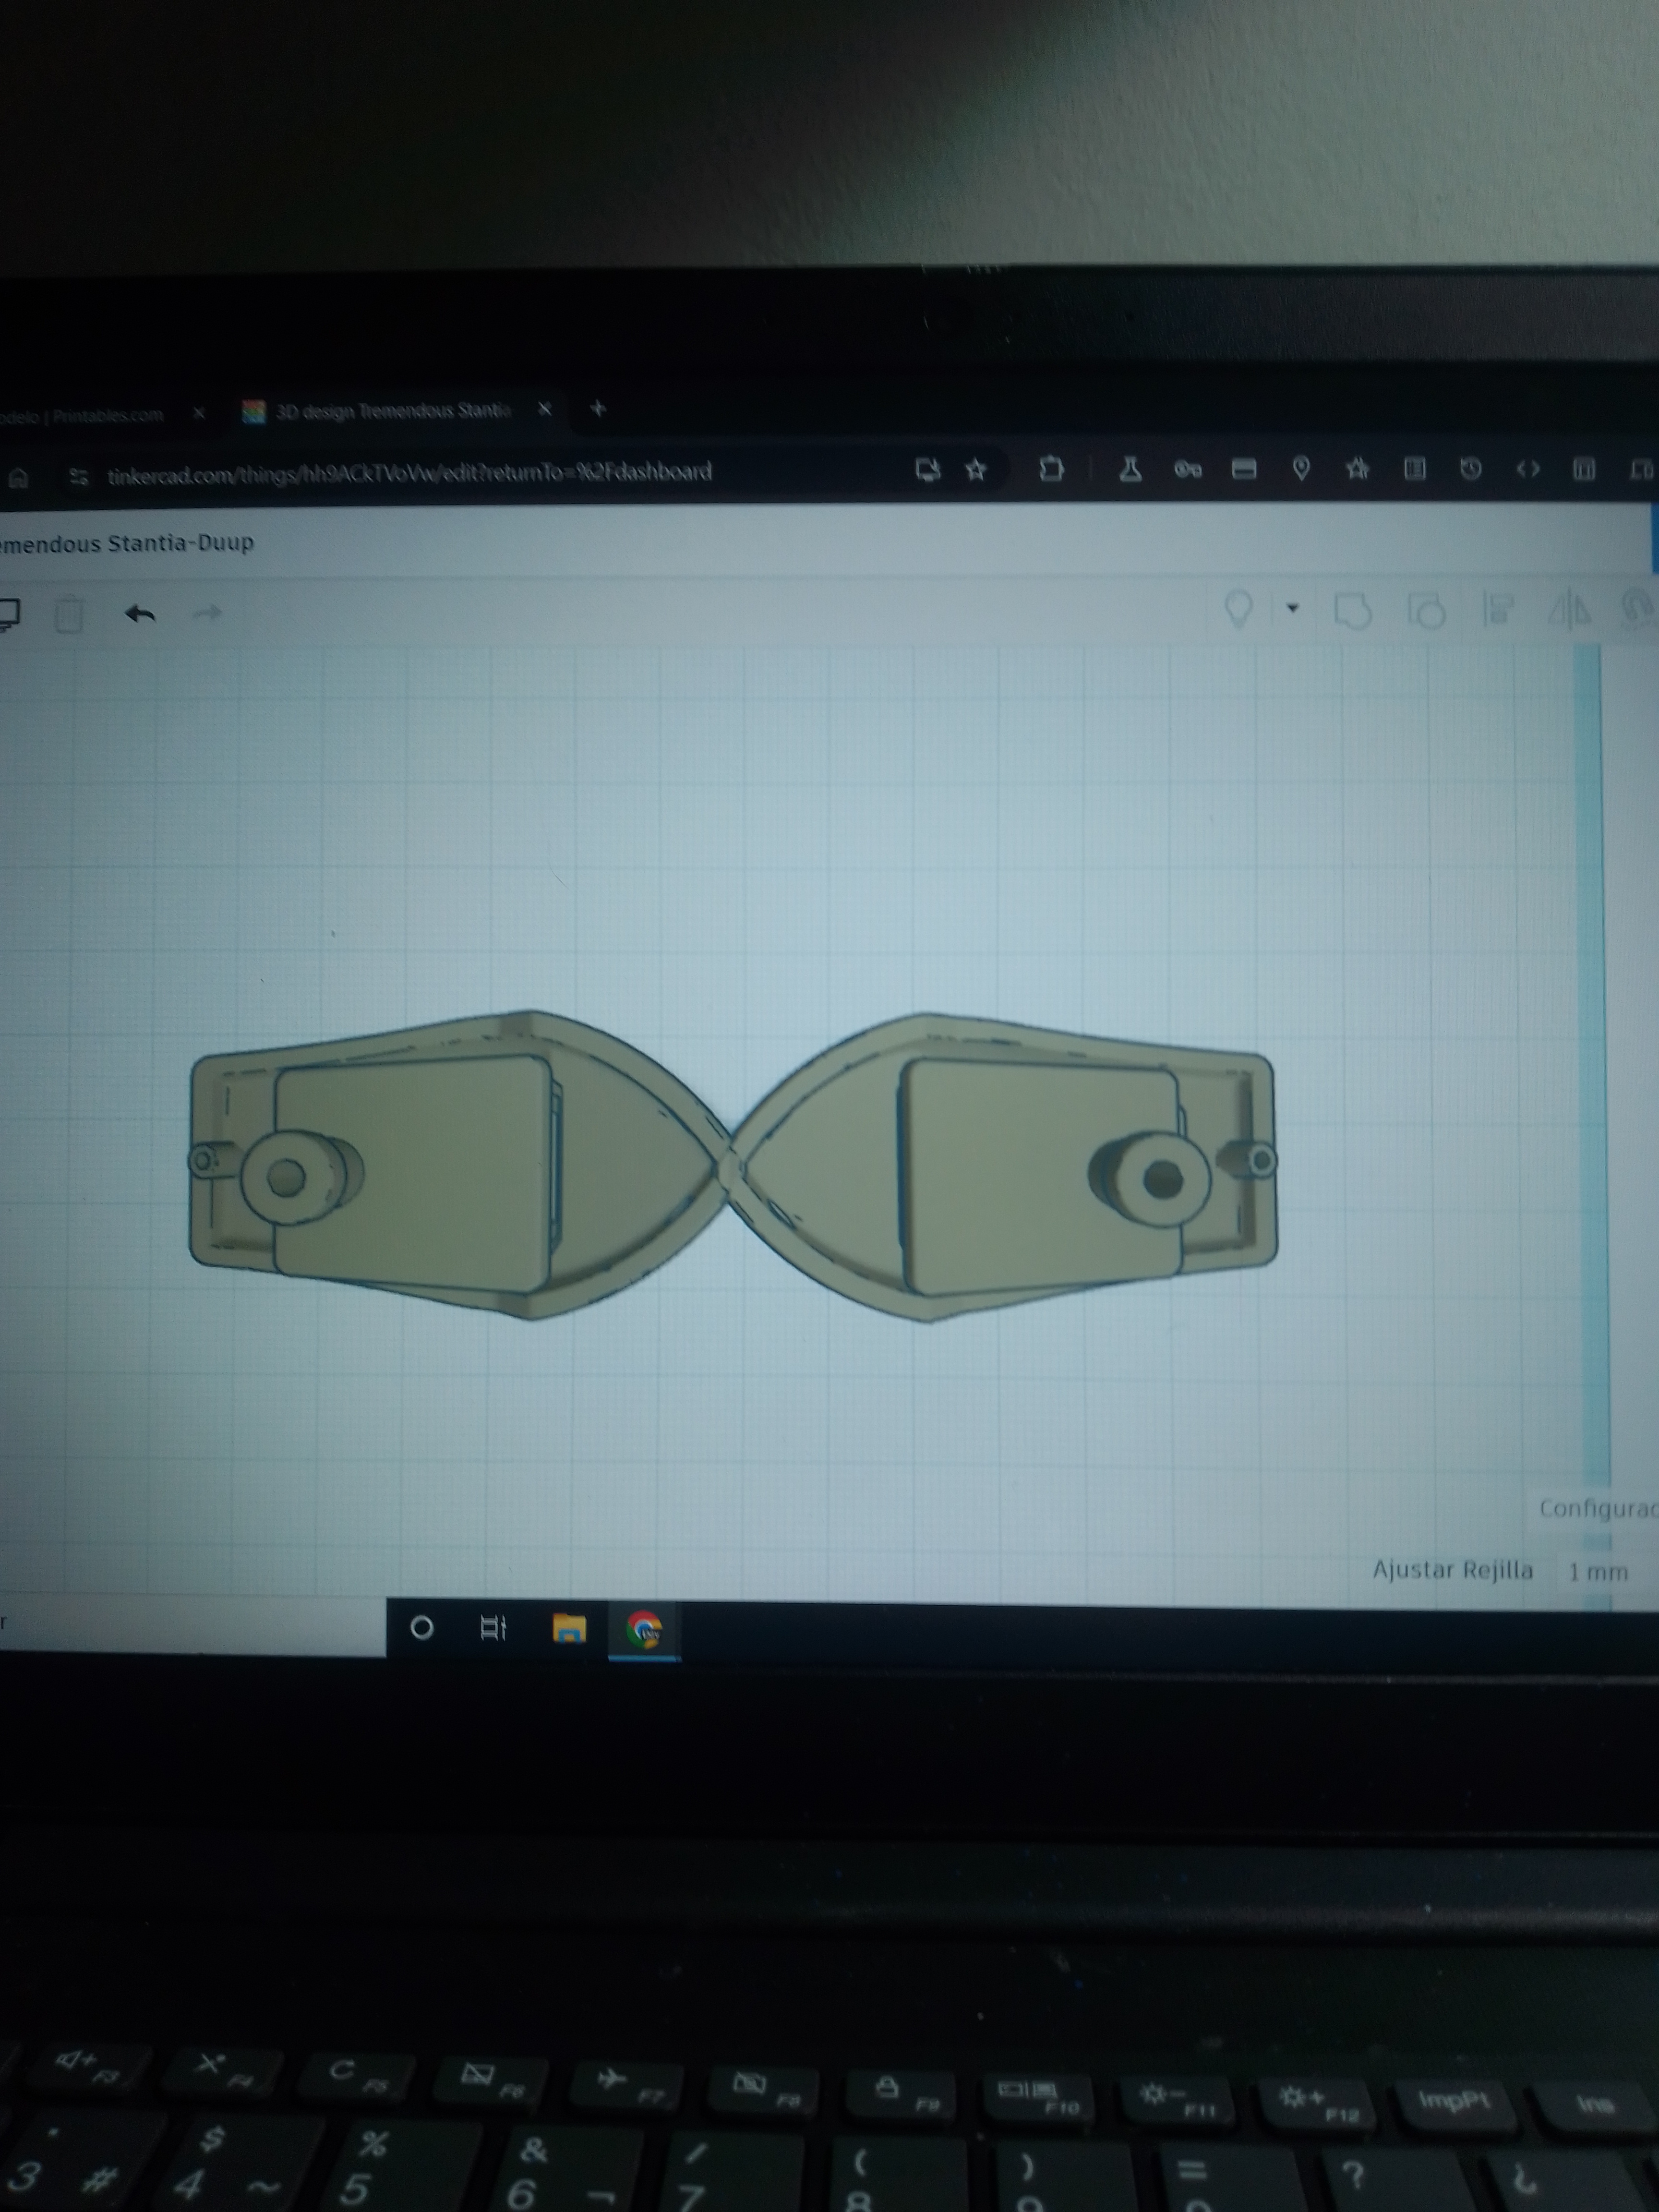Select the Group shapes tool
The image size is (1659, 2212).
pos(1353,610)
